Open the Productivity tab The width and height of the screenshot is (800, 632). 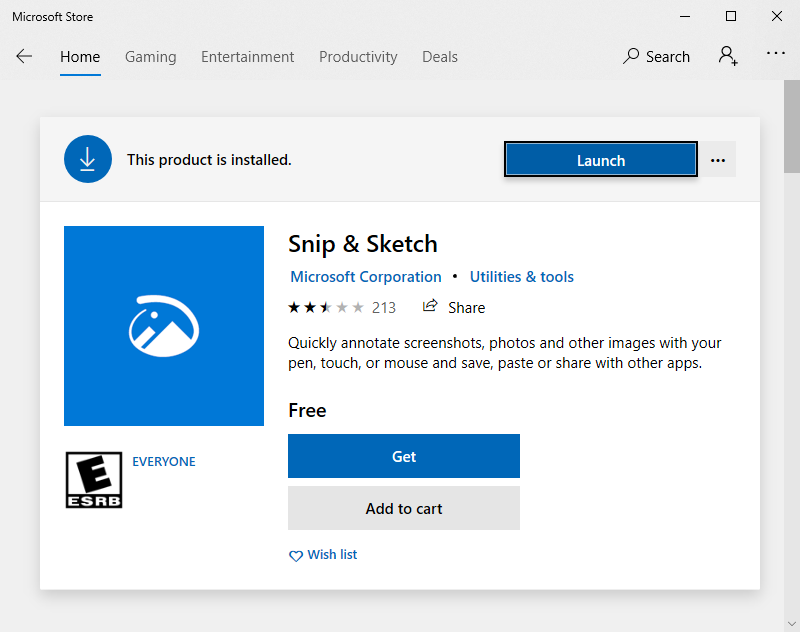pyautogui.click(x=358, y=57)
